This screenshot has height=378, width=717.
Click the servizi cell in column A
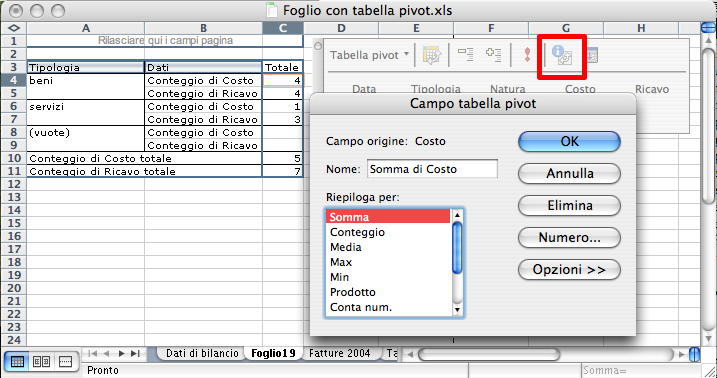tap(86, 106)
